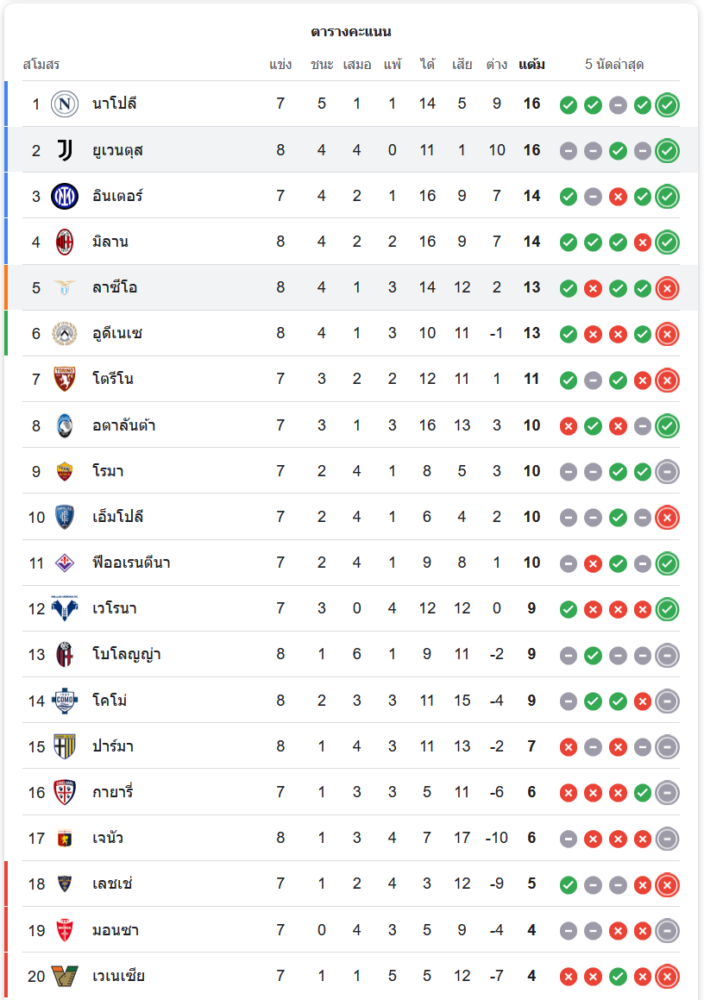Image resolution: width=704 pixels, height=1000 pixels.
Task: Open the โบโลญญ่า team name link
Action: click(126, 655)
